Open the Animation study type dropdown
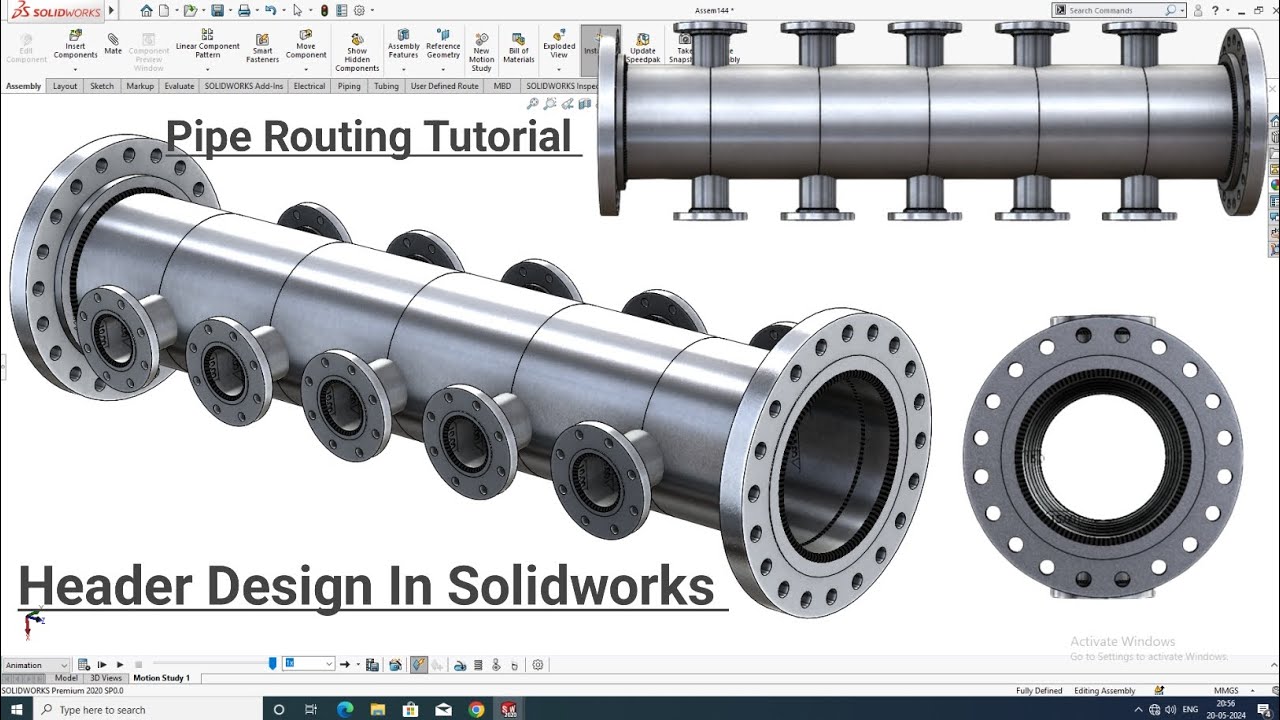The height and width of the screenshot is (720, 1280). (x=36, y=665)
